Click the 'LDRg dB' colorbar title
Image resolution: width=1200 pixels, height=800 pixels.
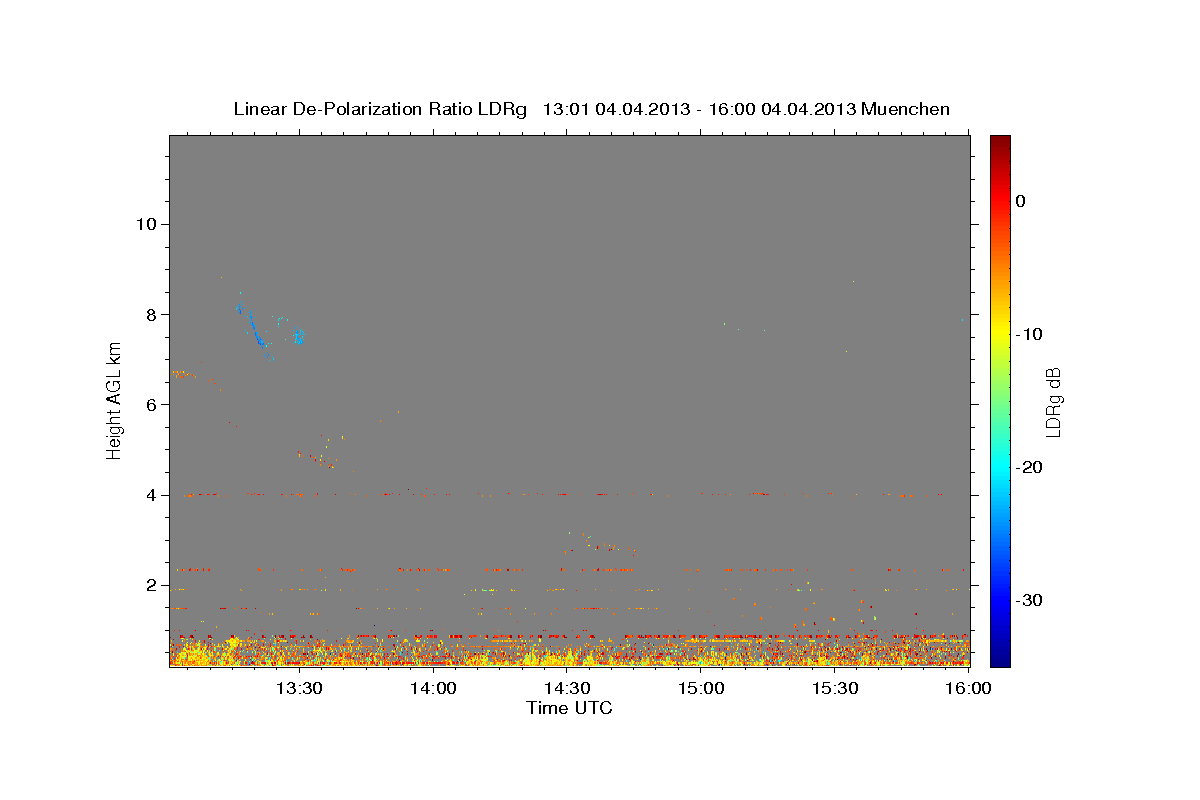[x=1053, y=402]
